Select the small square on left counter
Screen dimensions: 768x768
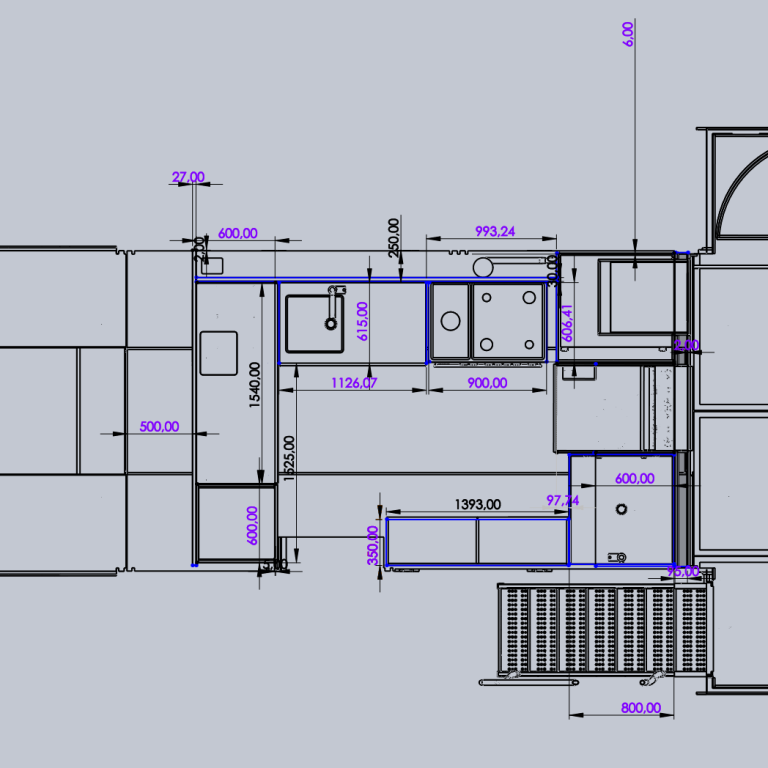218,353
